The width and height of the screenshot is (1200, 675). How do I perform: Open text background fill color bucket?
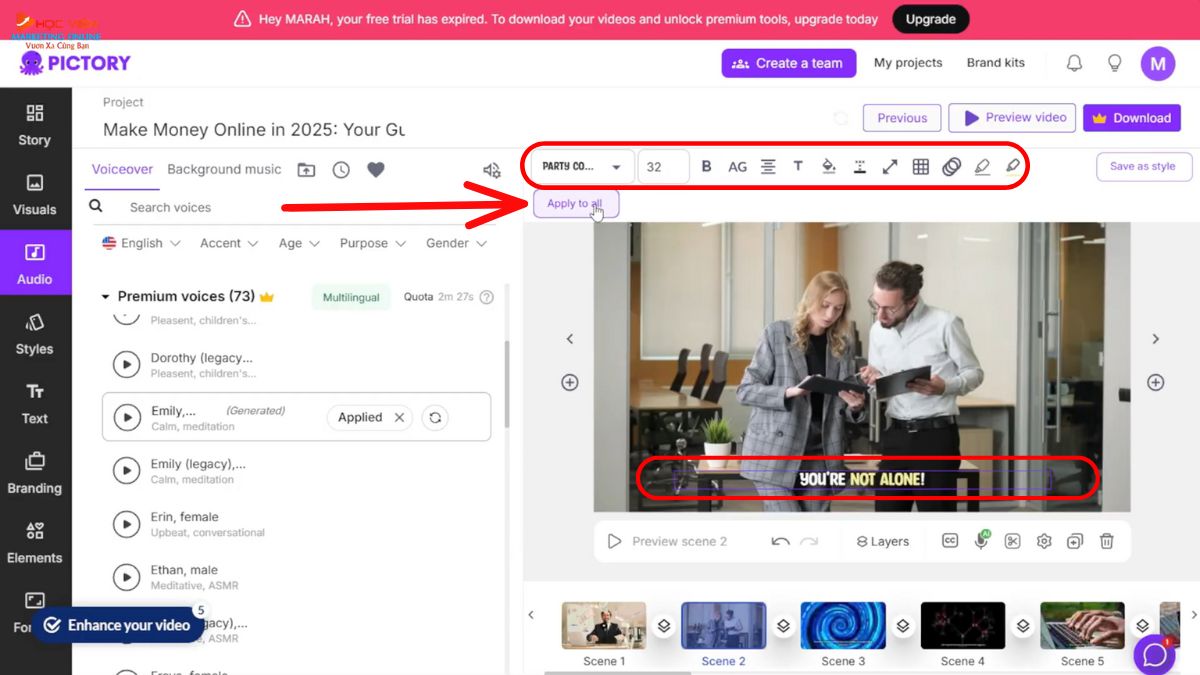[x=828, y=167]
